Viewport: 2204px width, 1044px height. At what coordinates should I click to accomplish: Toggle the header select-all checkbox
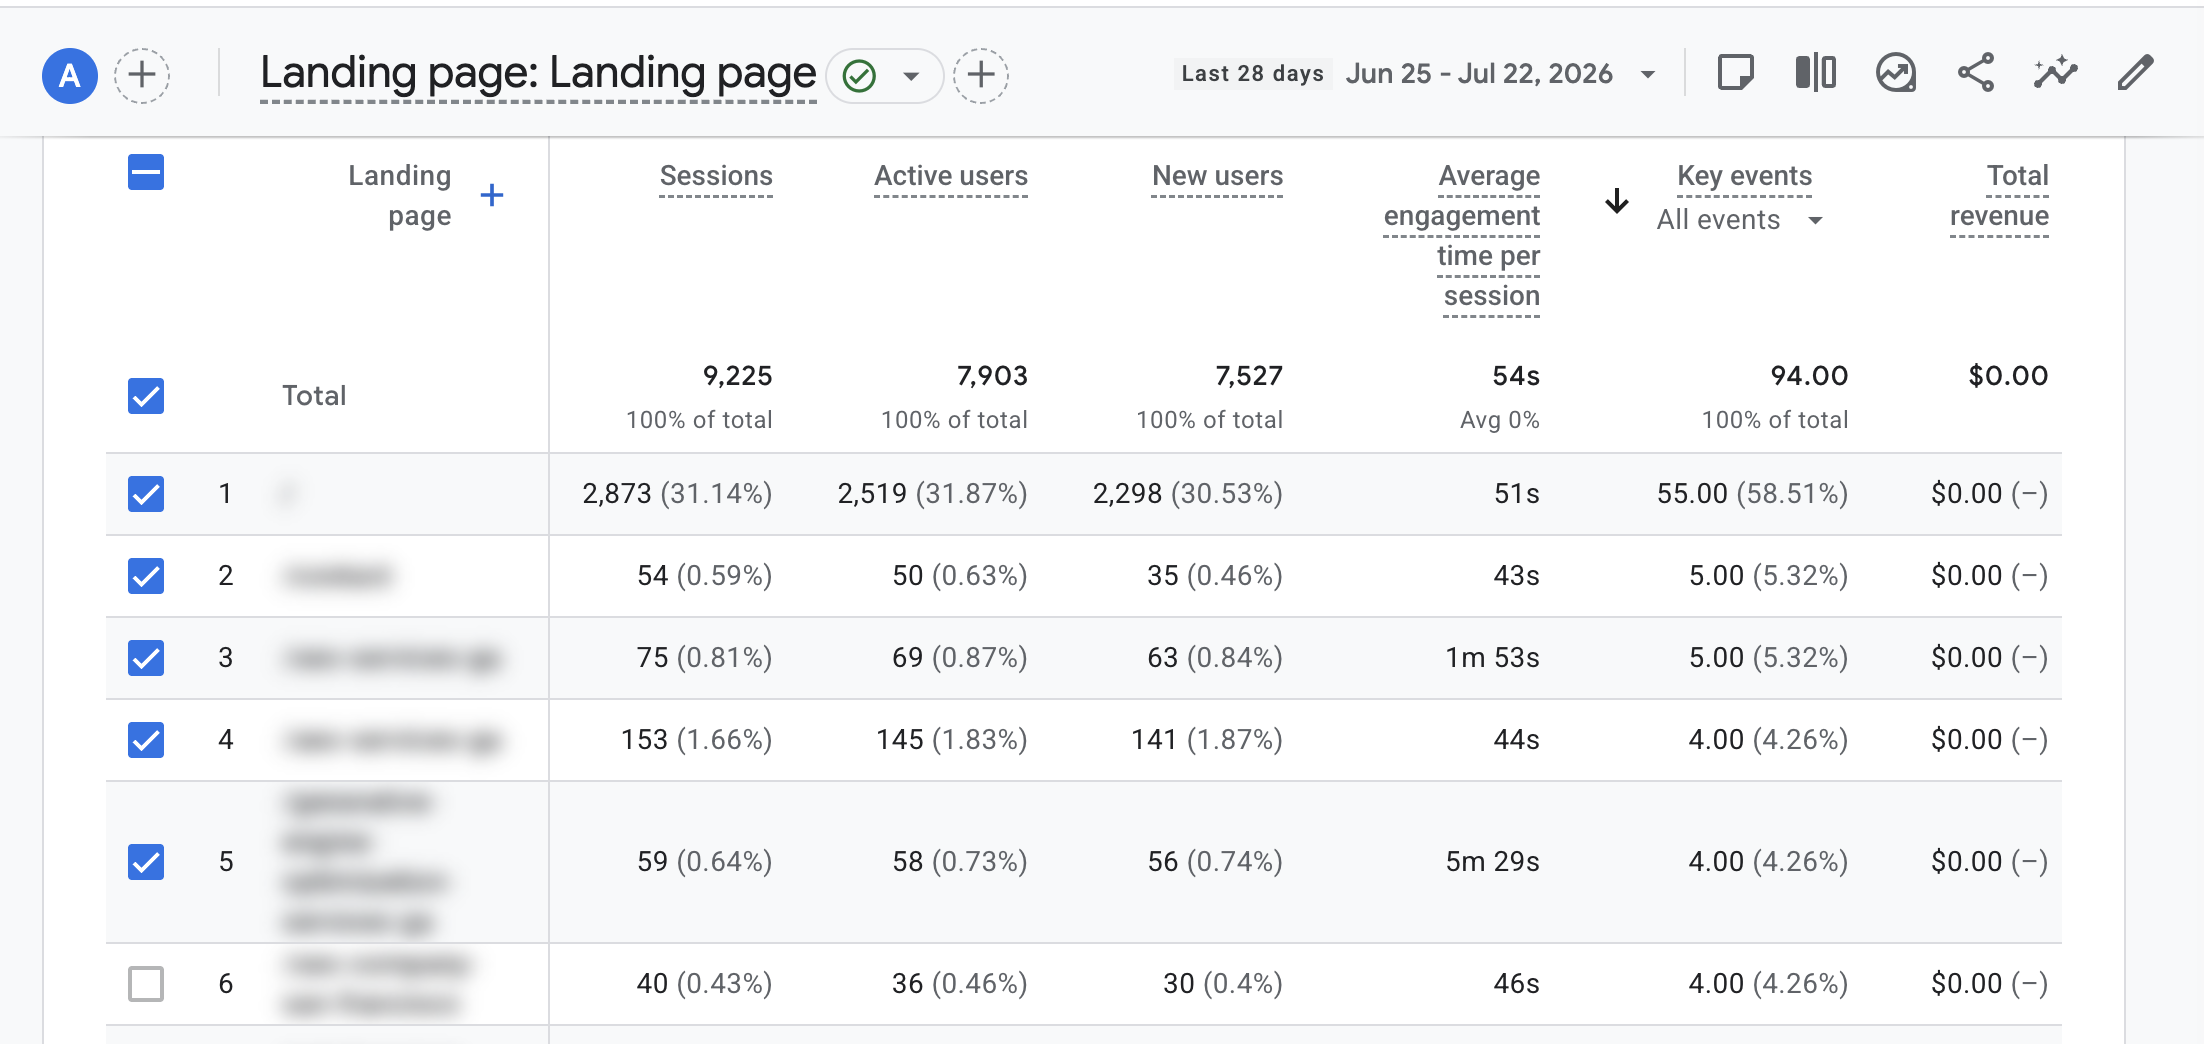146,172
